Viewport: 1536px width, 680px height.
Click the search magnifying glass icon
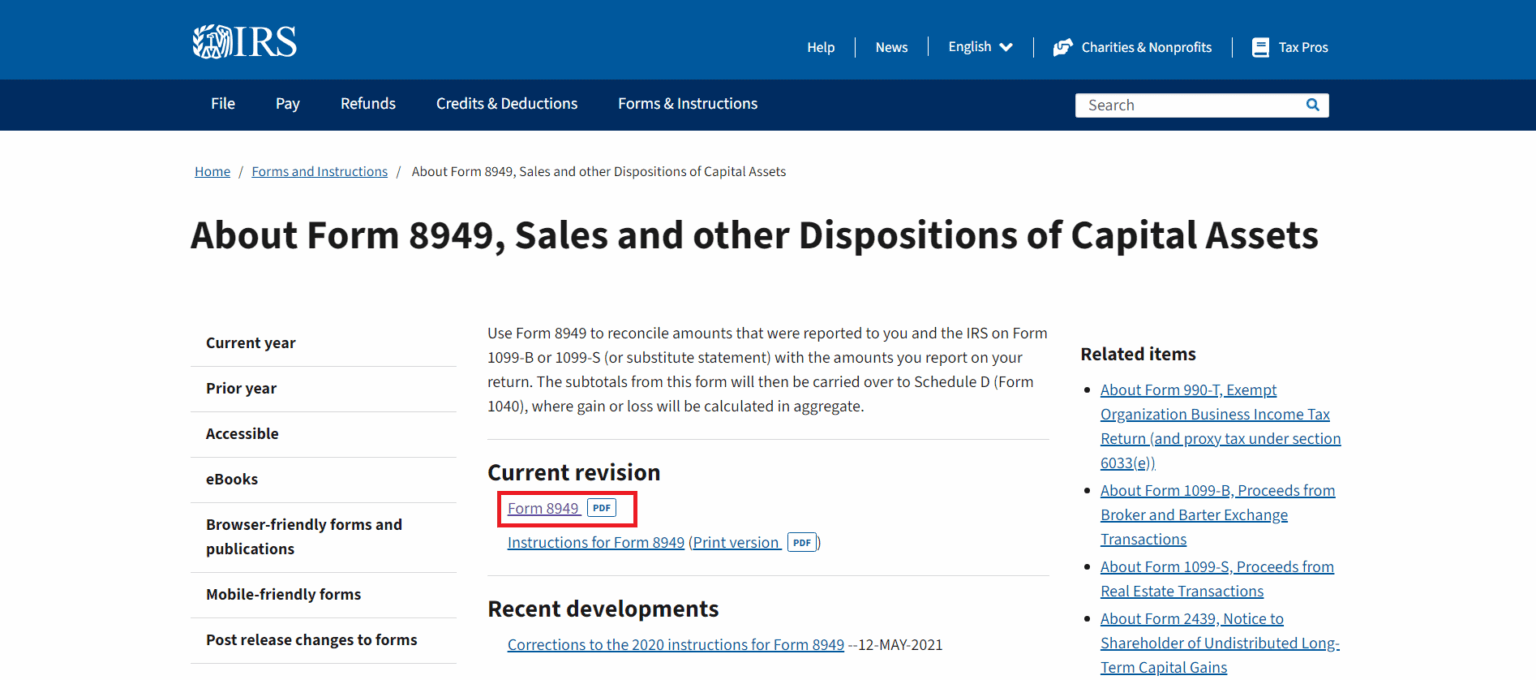1312,105
